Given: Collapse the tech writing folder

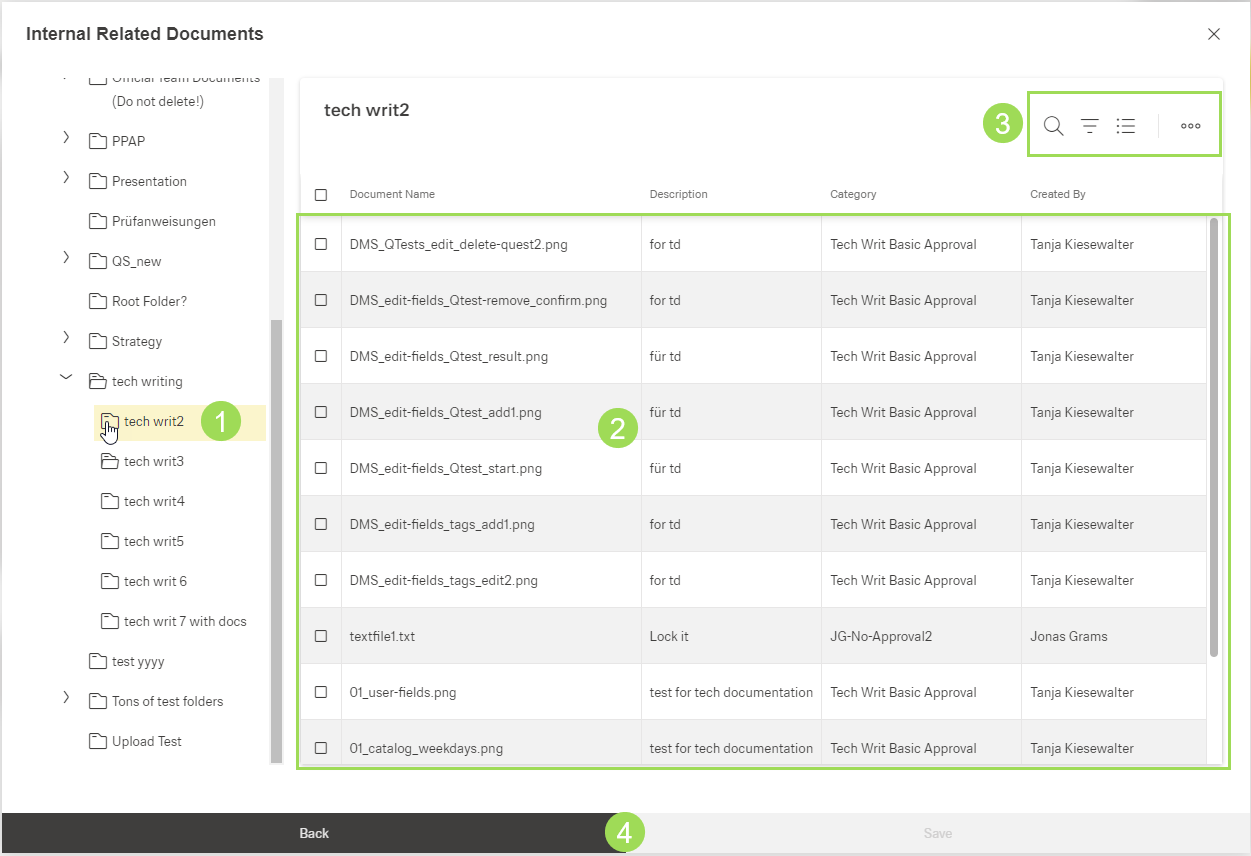Looking at the screenshot, I should (x=66, y=377).
